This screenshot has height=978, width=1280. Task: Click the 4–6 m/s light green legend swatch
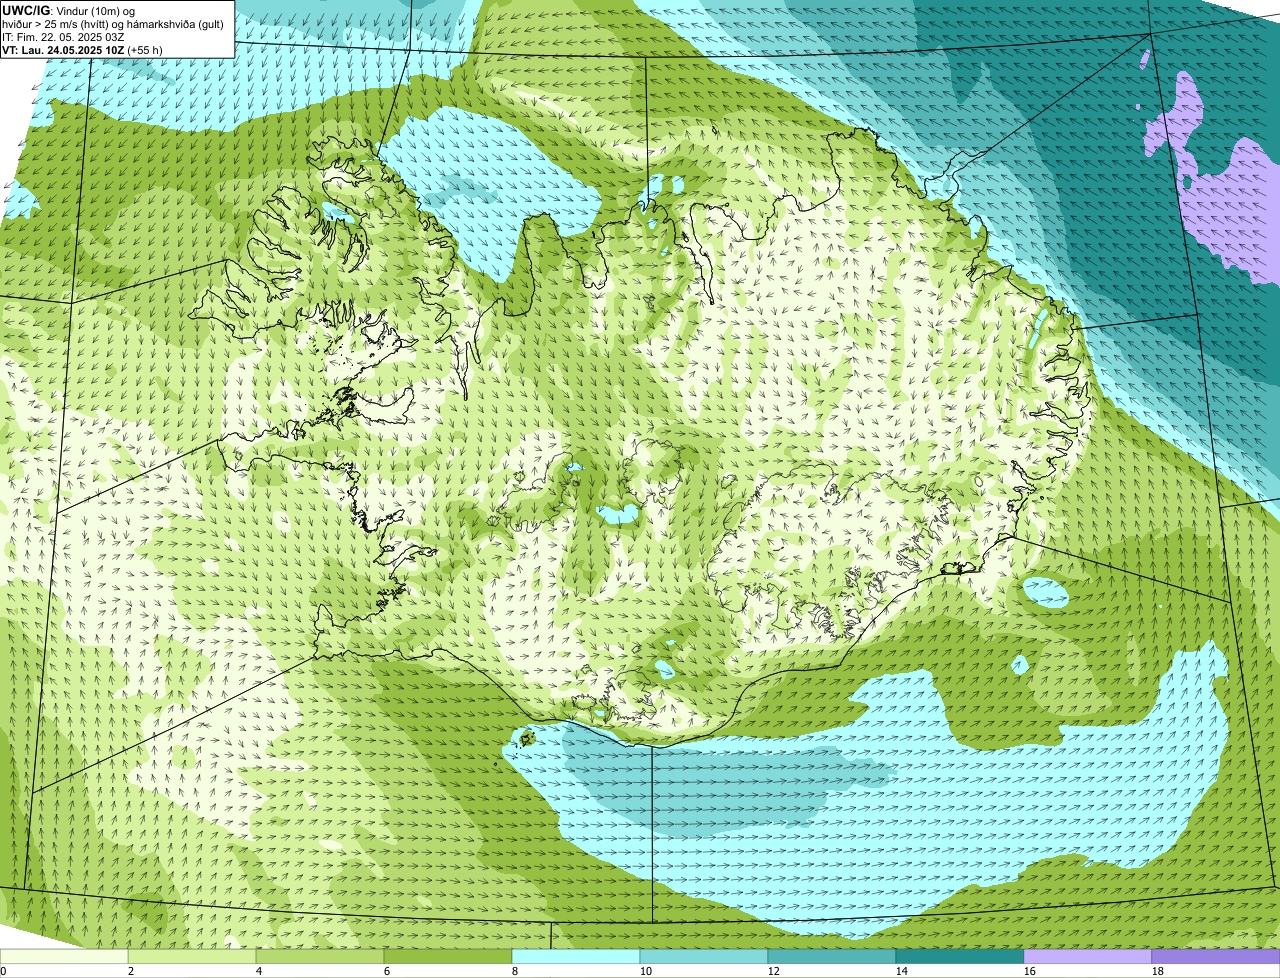[x=320, y=957]
